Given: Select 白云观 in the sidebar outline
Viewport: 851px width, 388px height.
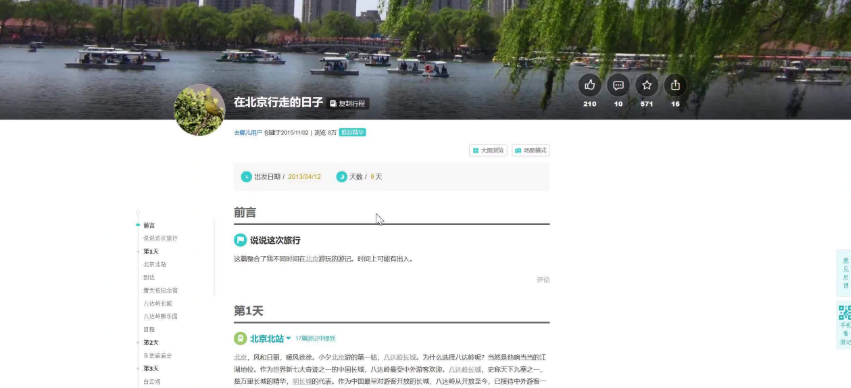Looking at the screenshot, I should click(152, 381).
